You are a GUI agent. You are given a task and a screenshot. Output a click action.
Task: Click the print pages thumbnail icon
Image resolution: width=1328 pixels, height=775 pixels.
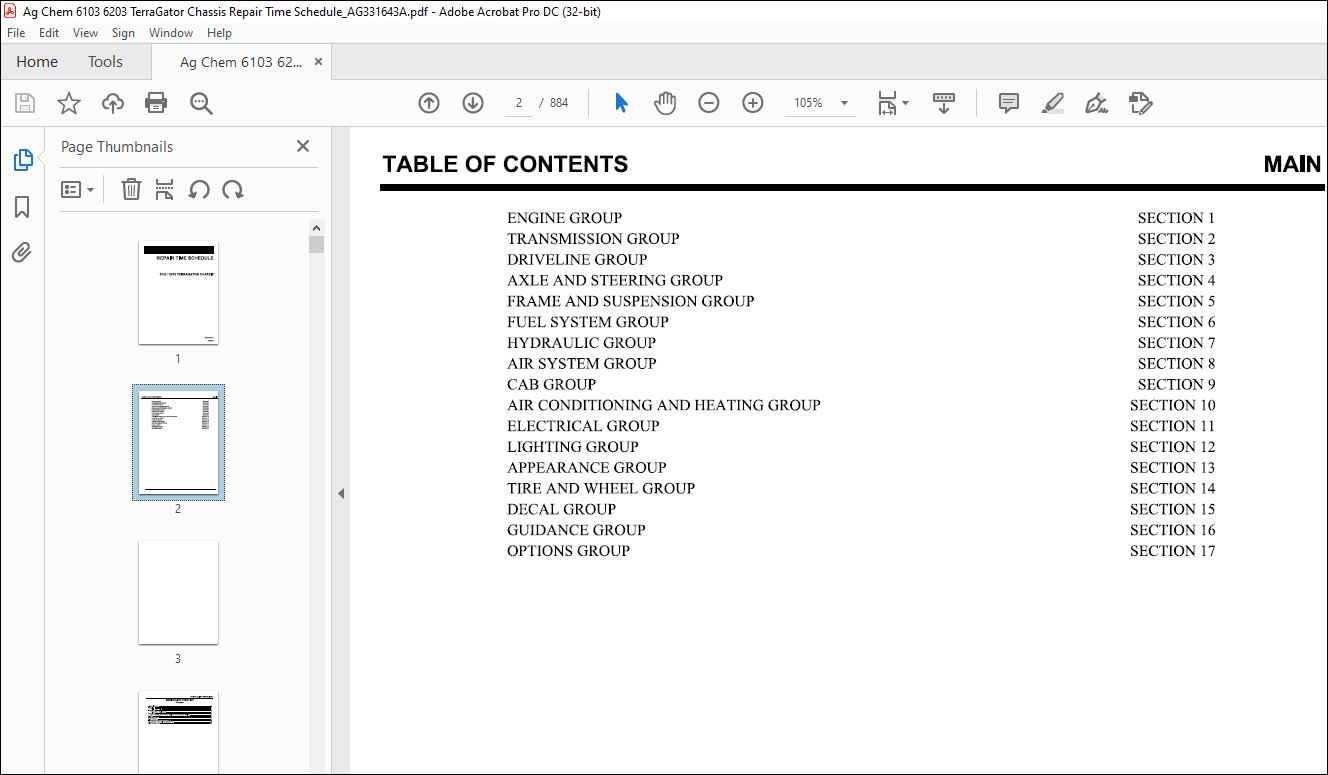click(x=165, y=189)
